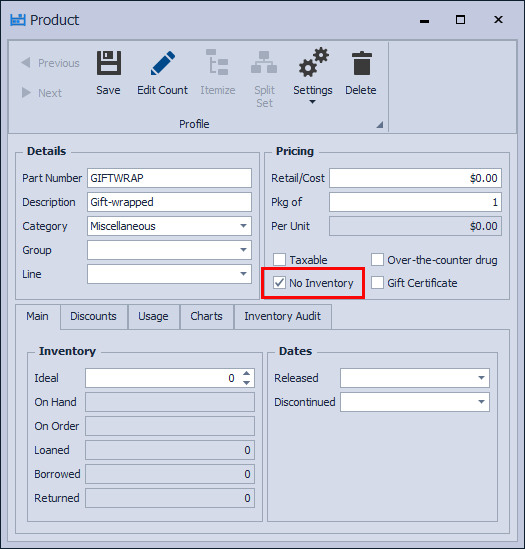Image resolution: width=525 pixels, height=549 pixels.
Task: Expand the Profile group dialog launcher
Action: pyautogui.click(x=379, y=125)
